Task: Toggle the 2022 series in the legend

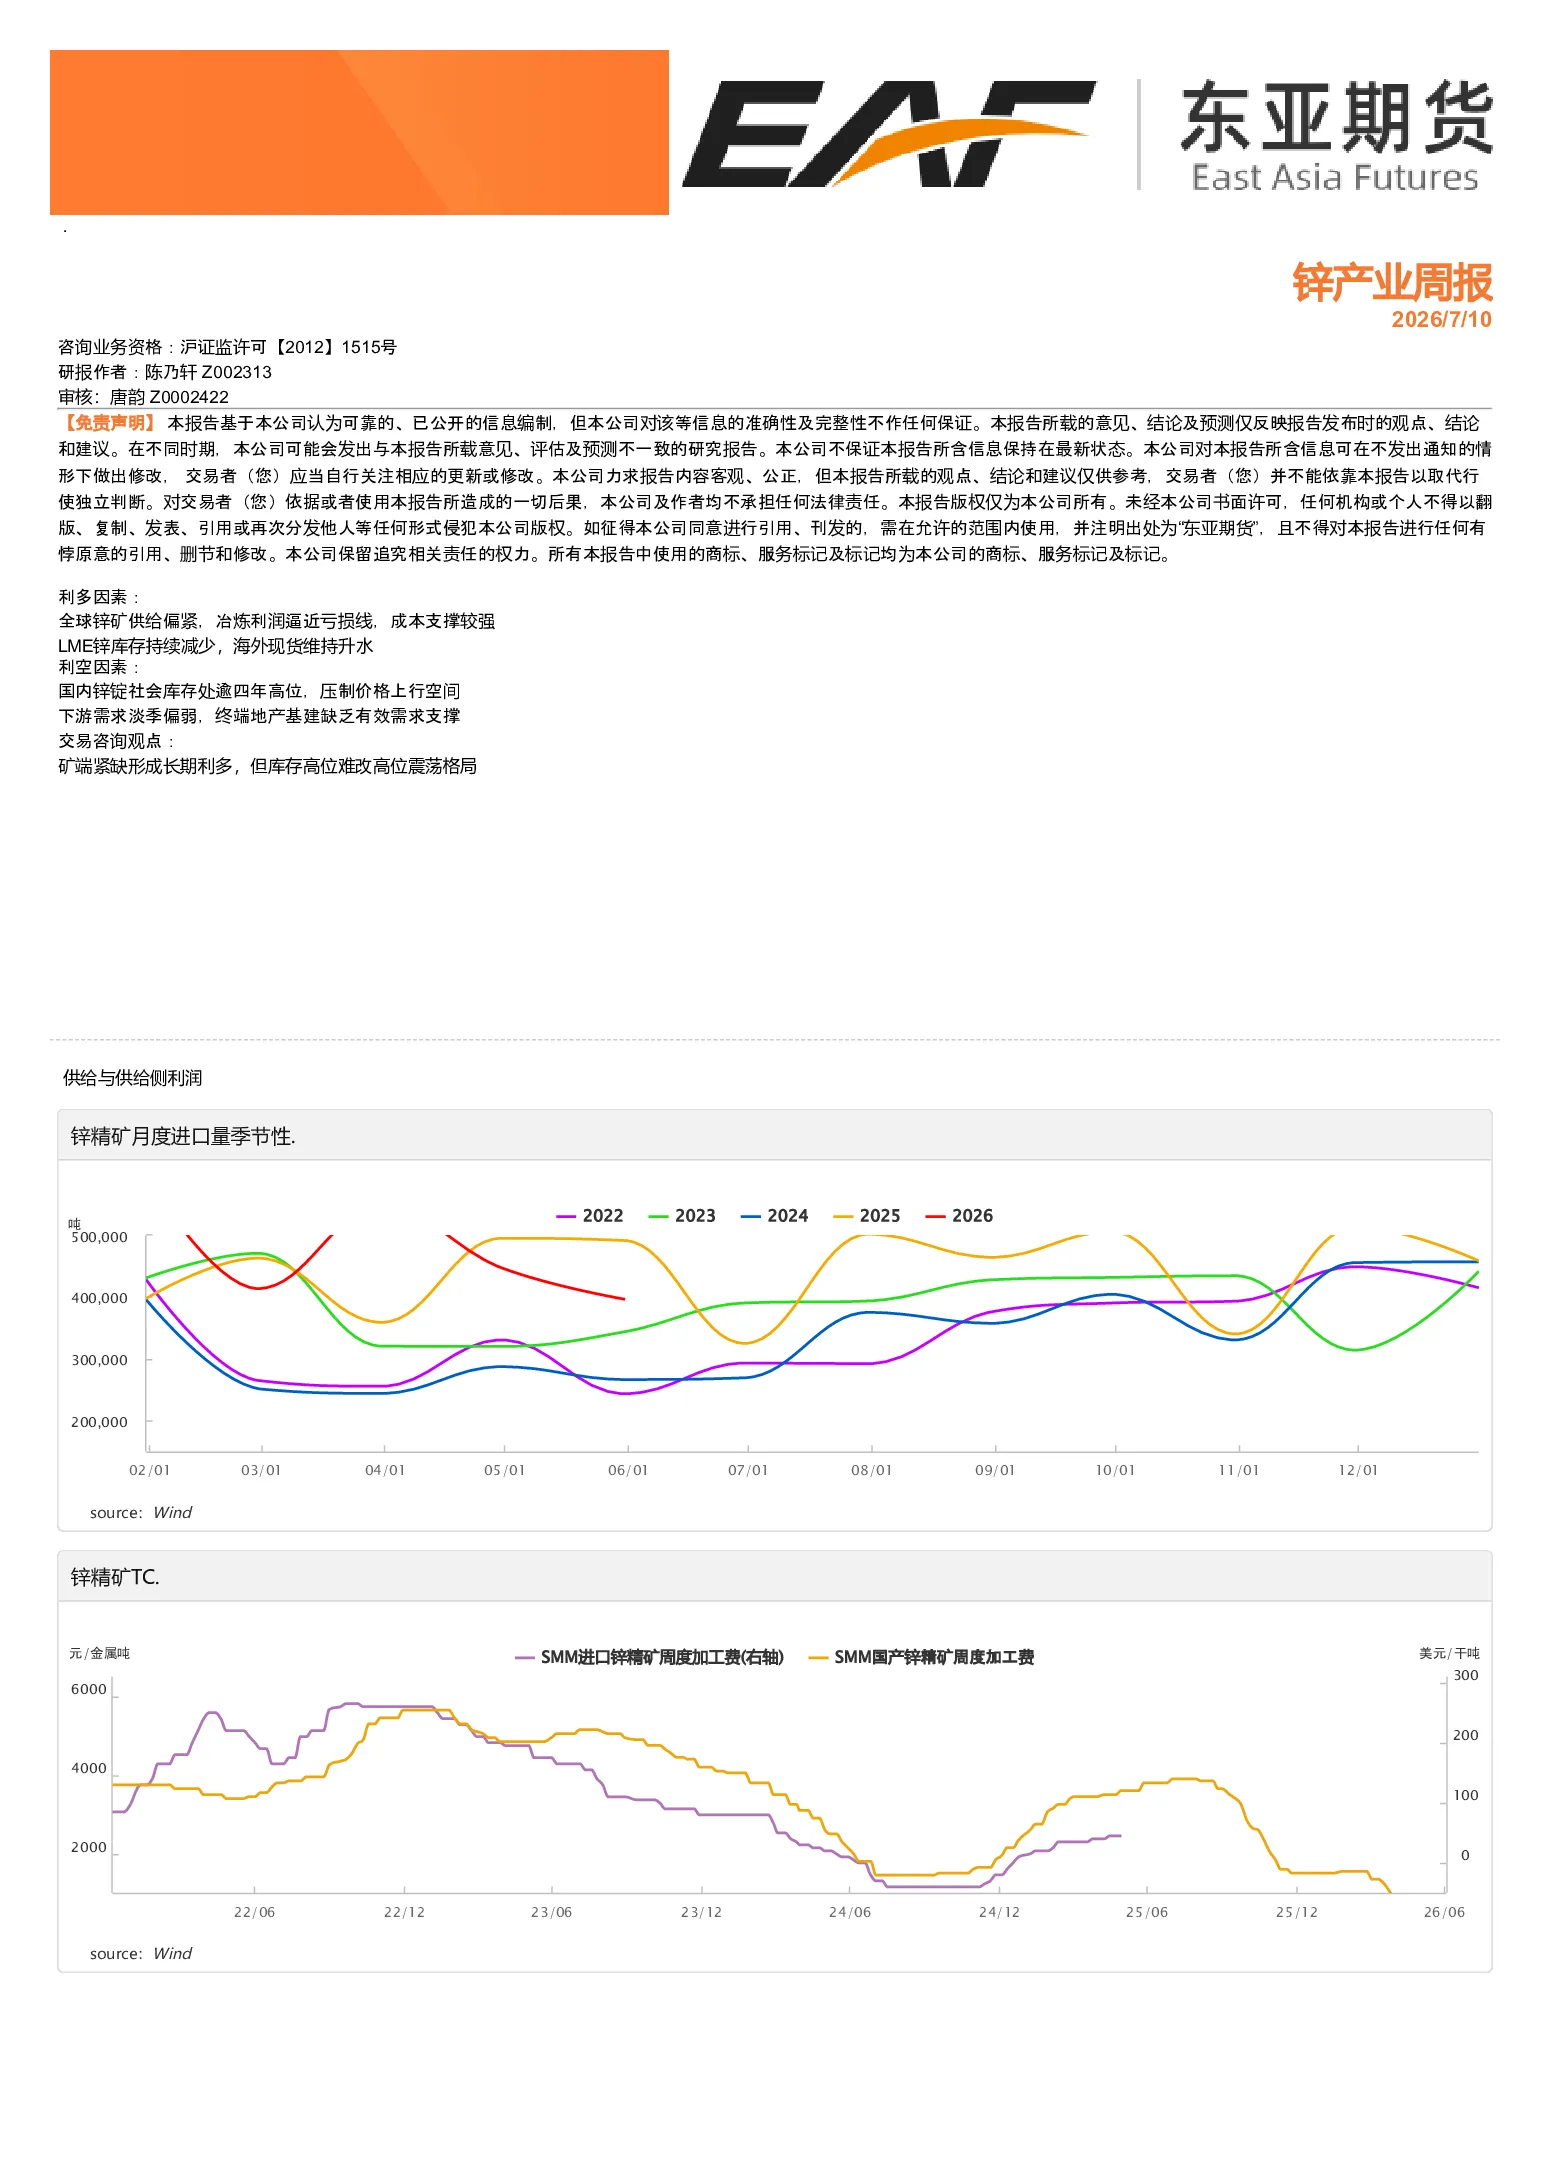Action: 590,1216
